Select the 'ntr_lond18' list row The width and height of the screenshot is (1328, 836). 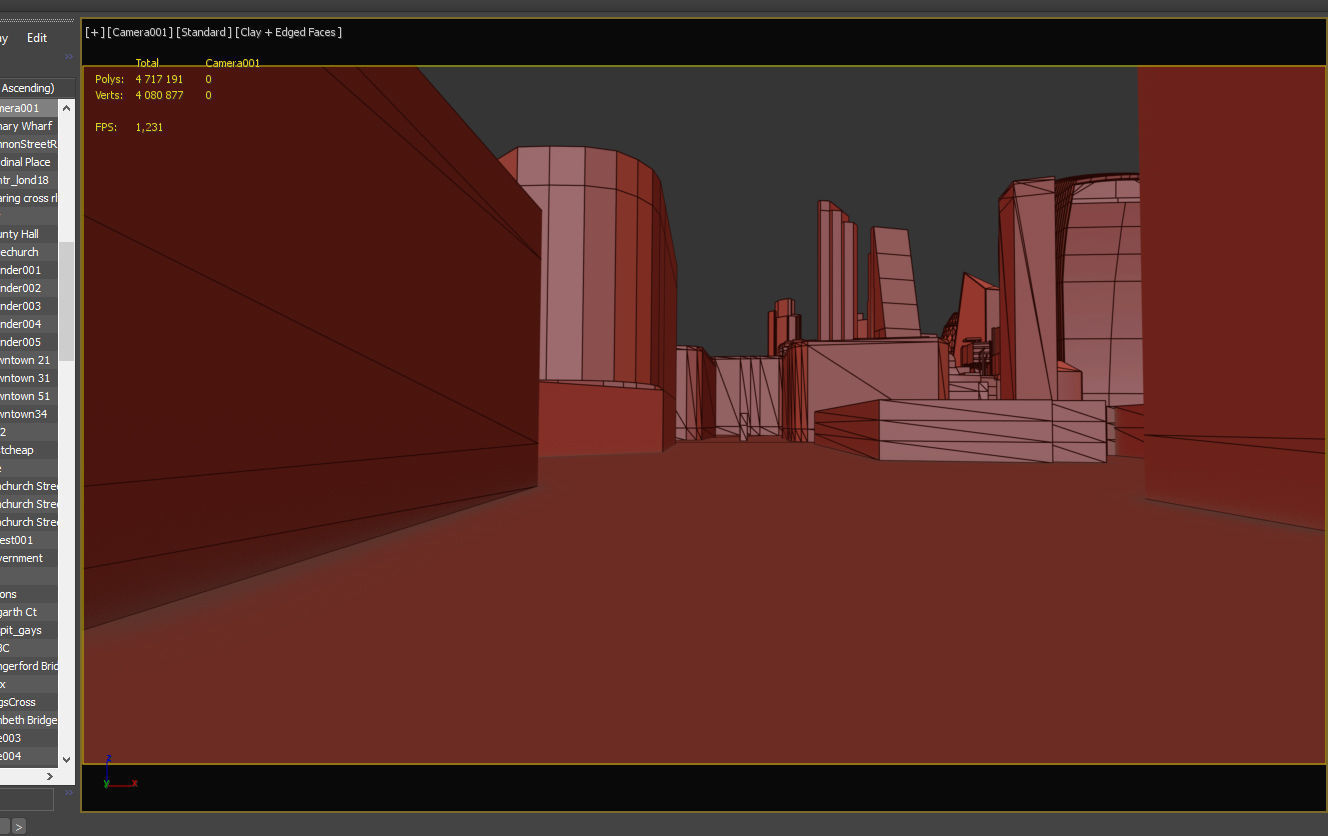29,180
